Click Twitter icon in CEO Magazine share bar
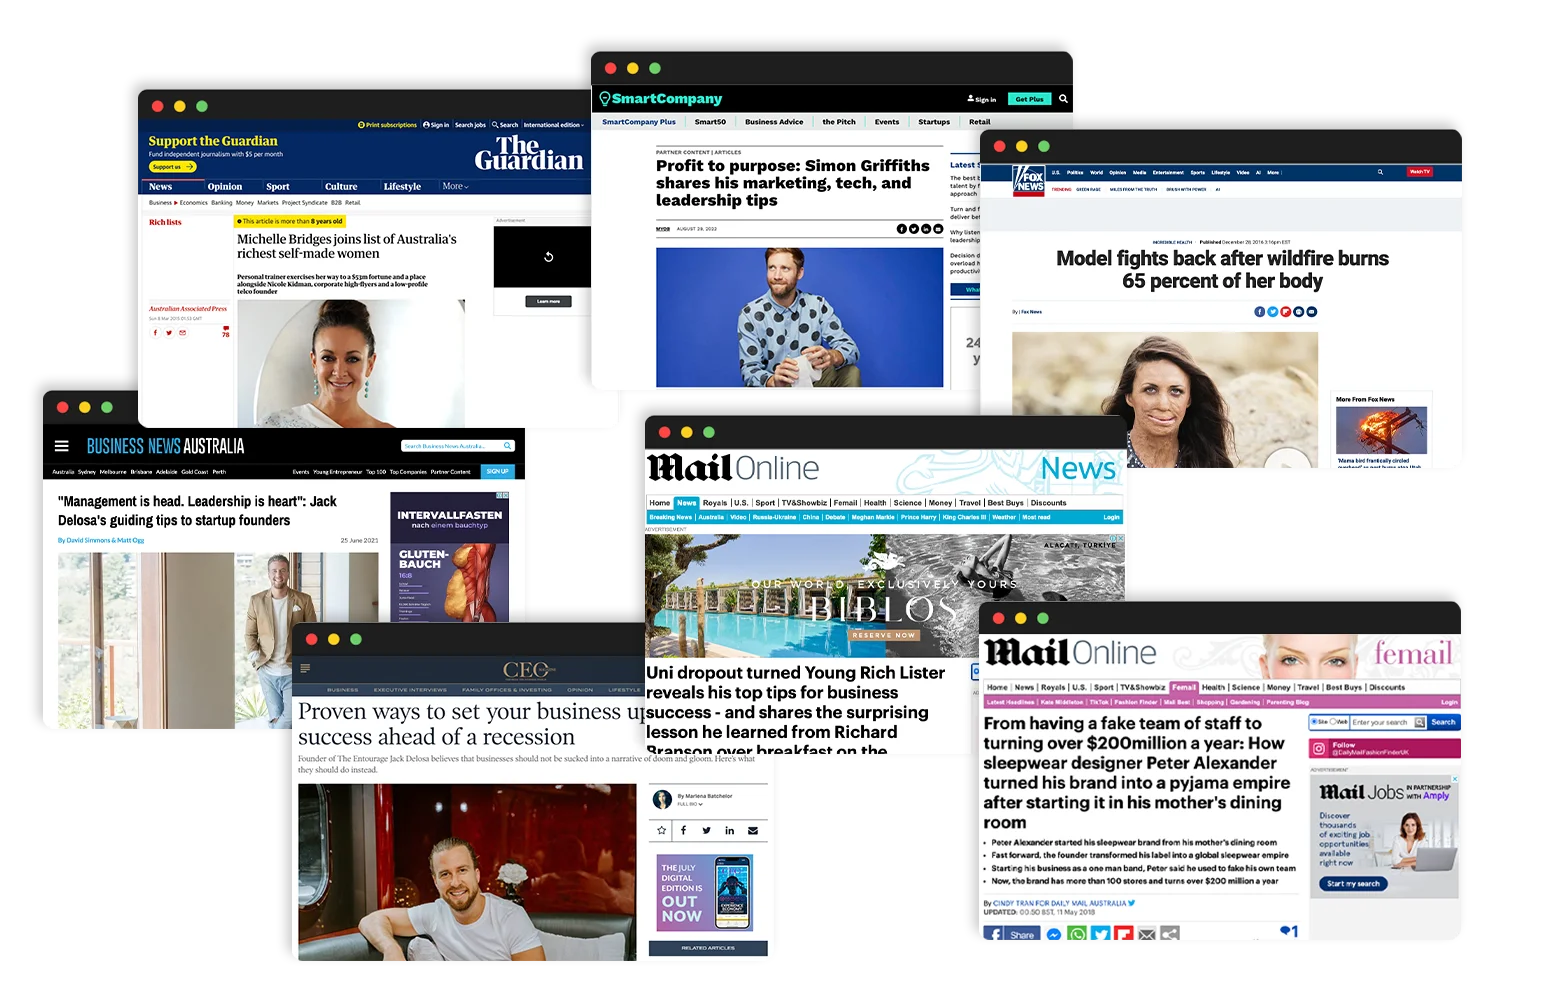The width and height of the screenshot is (1548, 1002). tap(707, 830)
